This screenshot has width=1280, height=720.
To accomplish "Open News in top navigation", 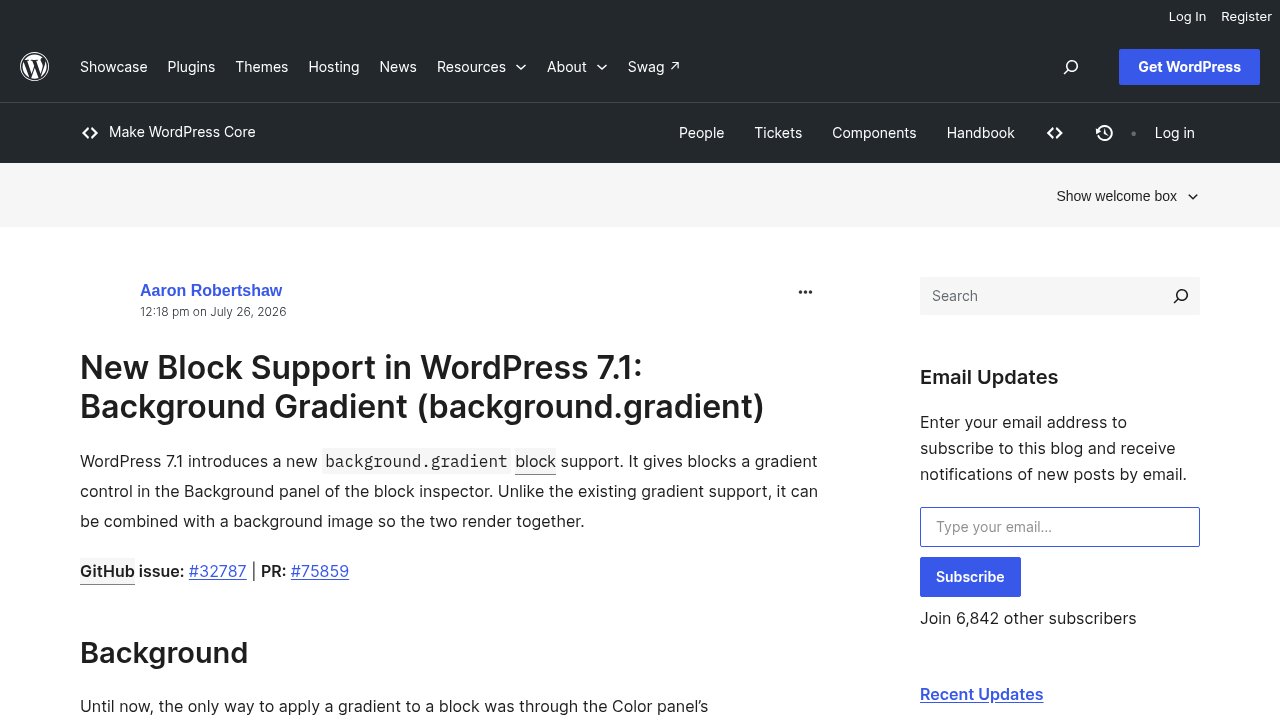I will [x=398, y=67].
